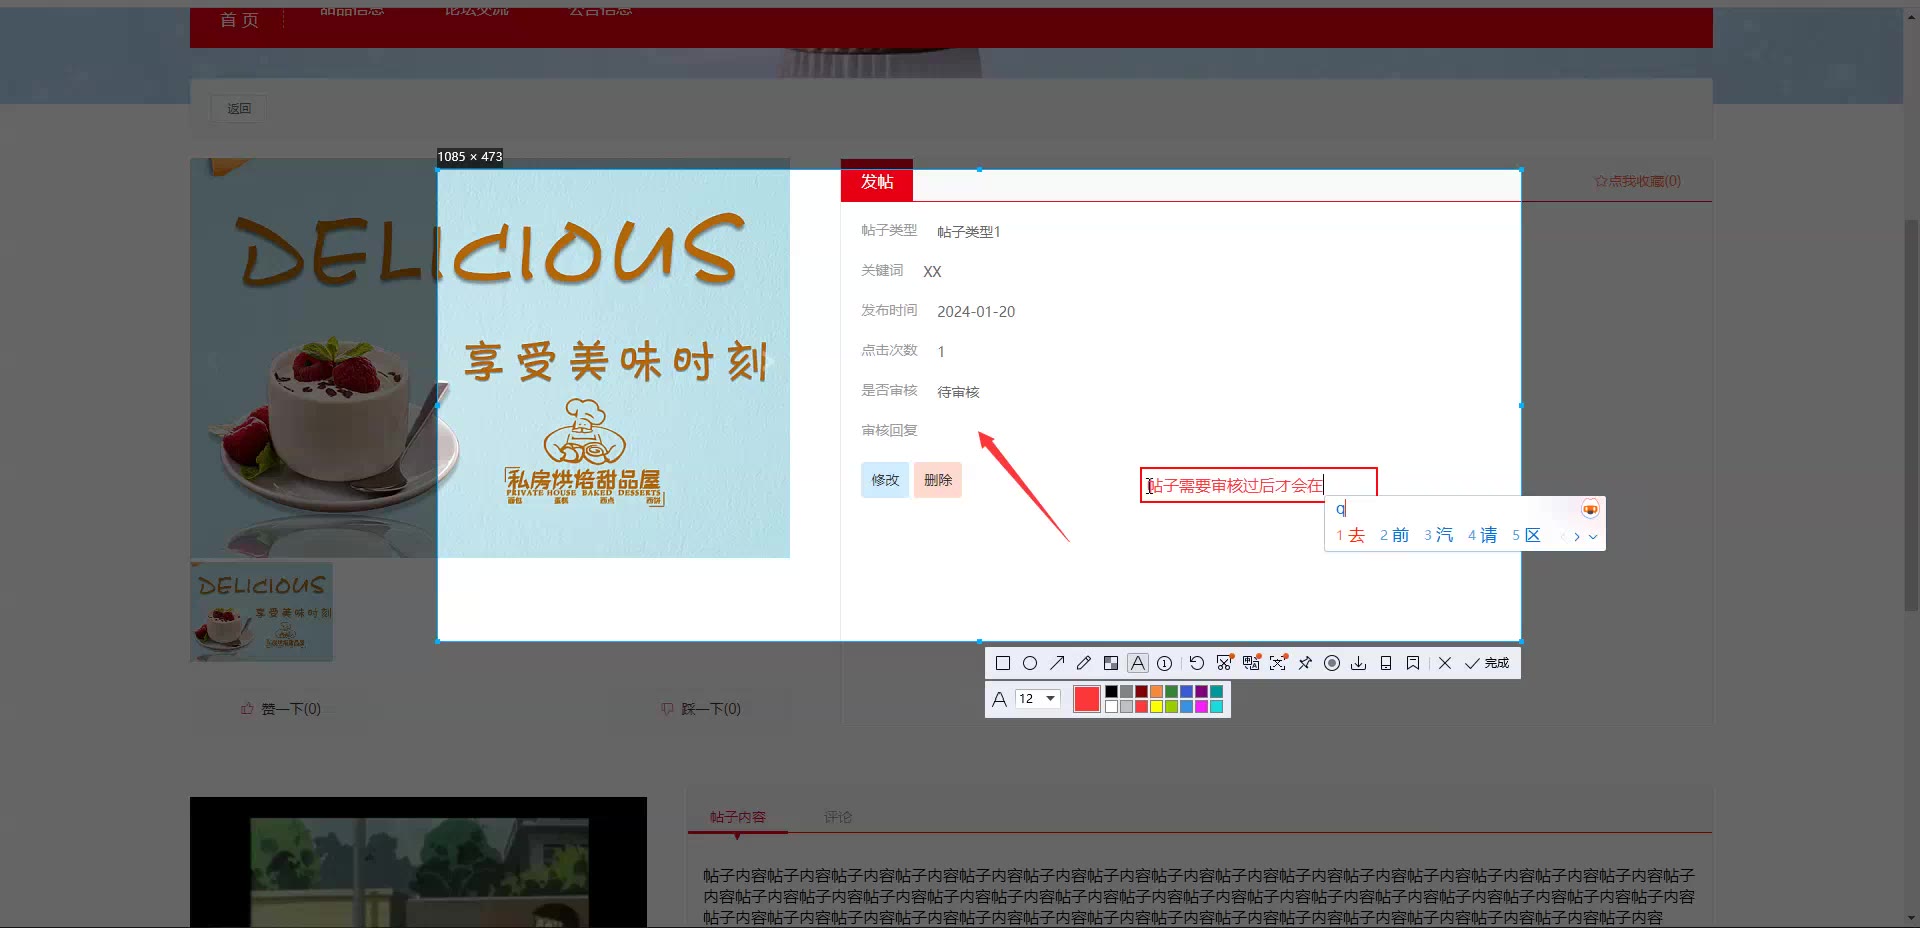Image resolution: width=1920 pixels, height=928 pixels.
Task: Start screen recording from toolbar
Action: 1332,663
